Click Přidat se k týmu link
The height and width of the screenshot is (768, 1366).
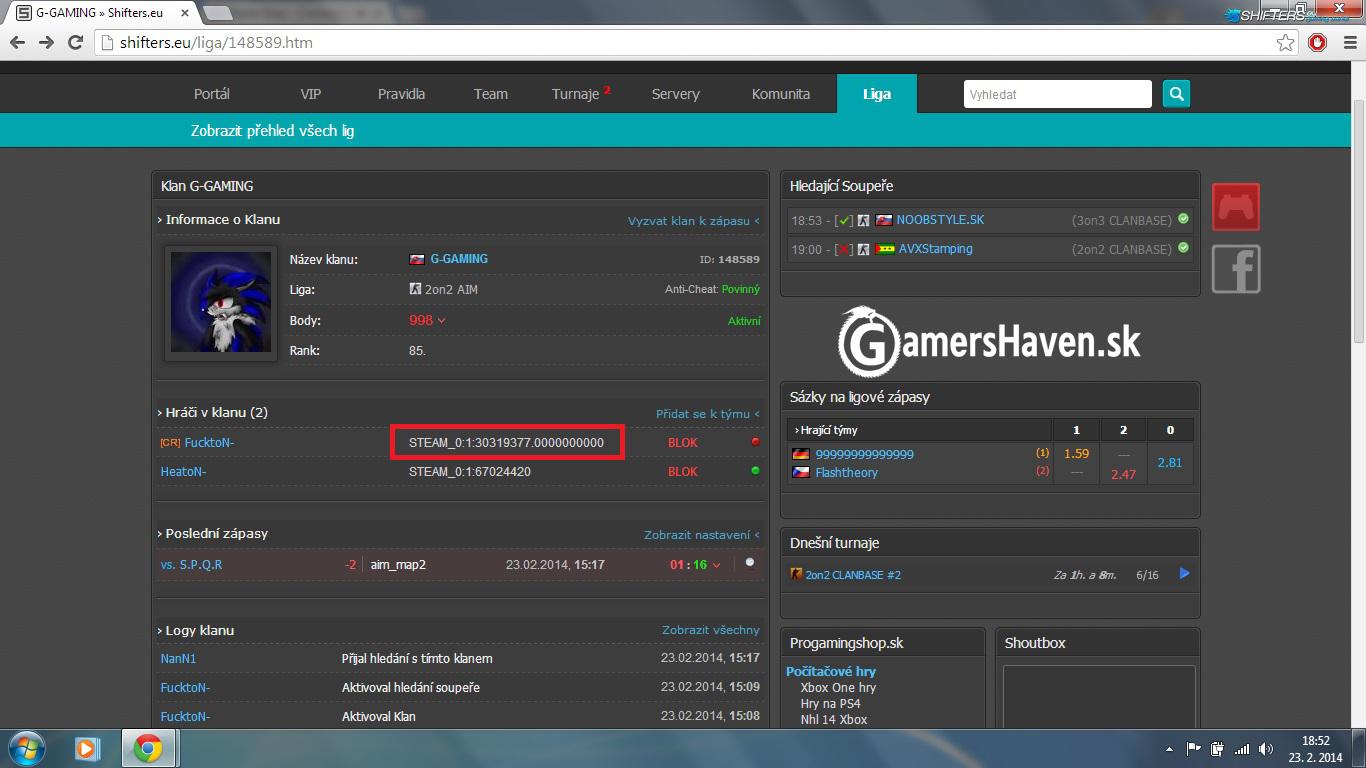[708, 414]
